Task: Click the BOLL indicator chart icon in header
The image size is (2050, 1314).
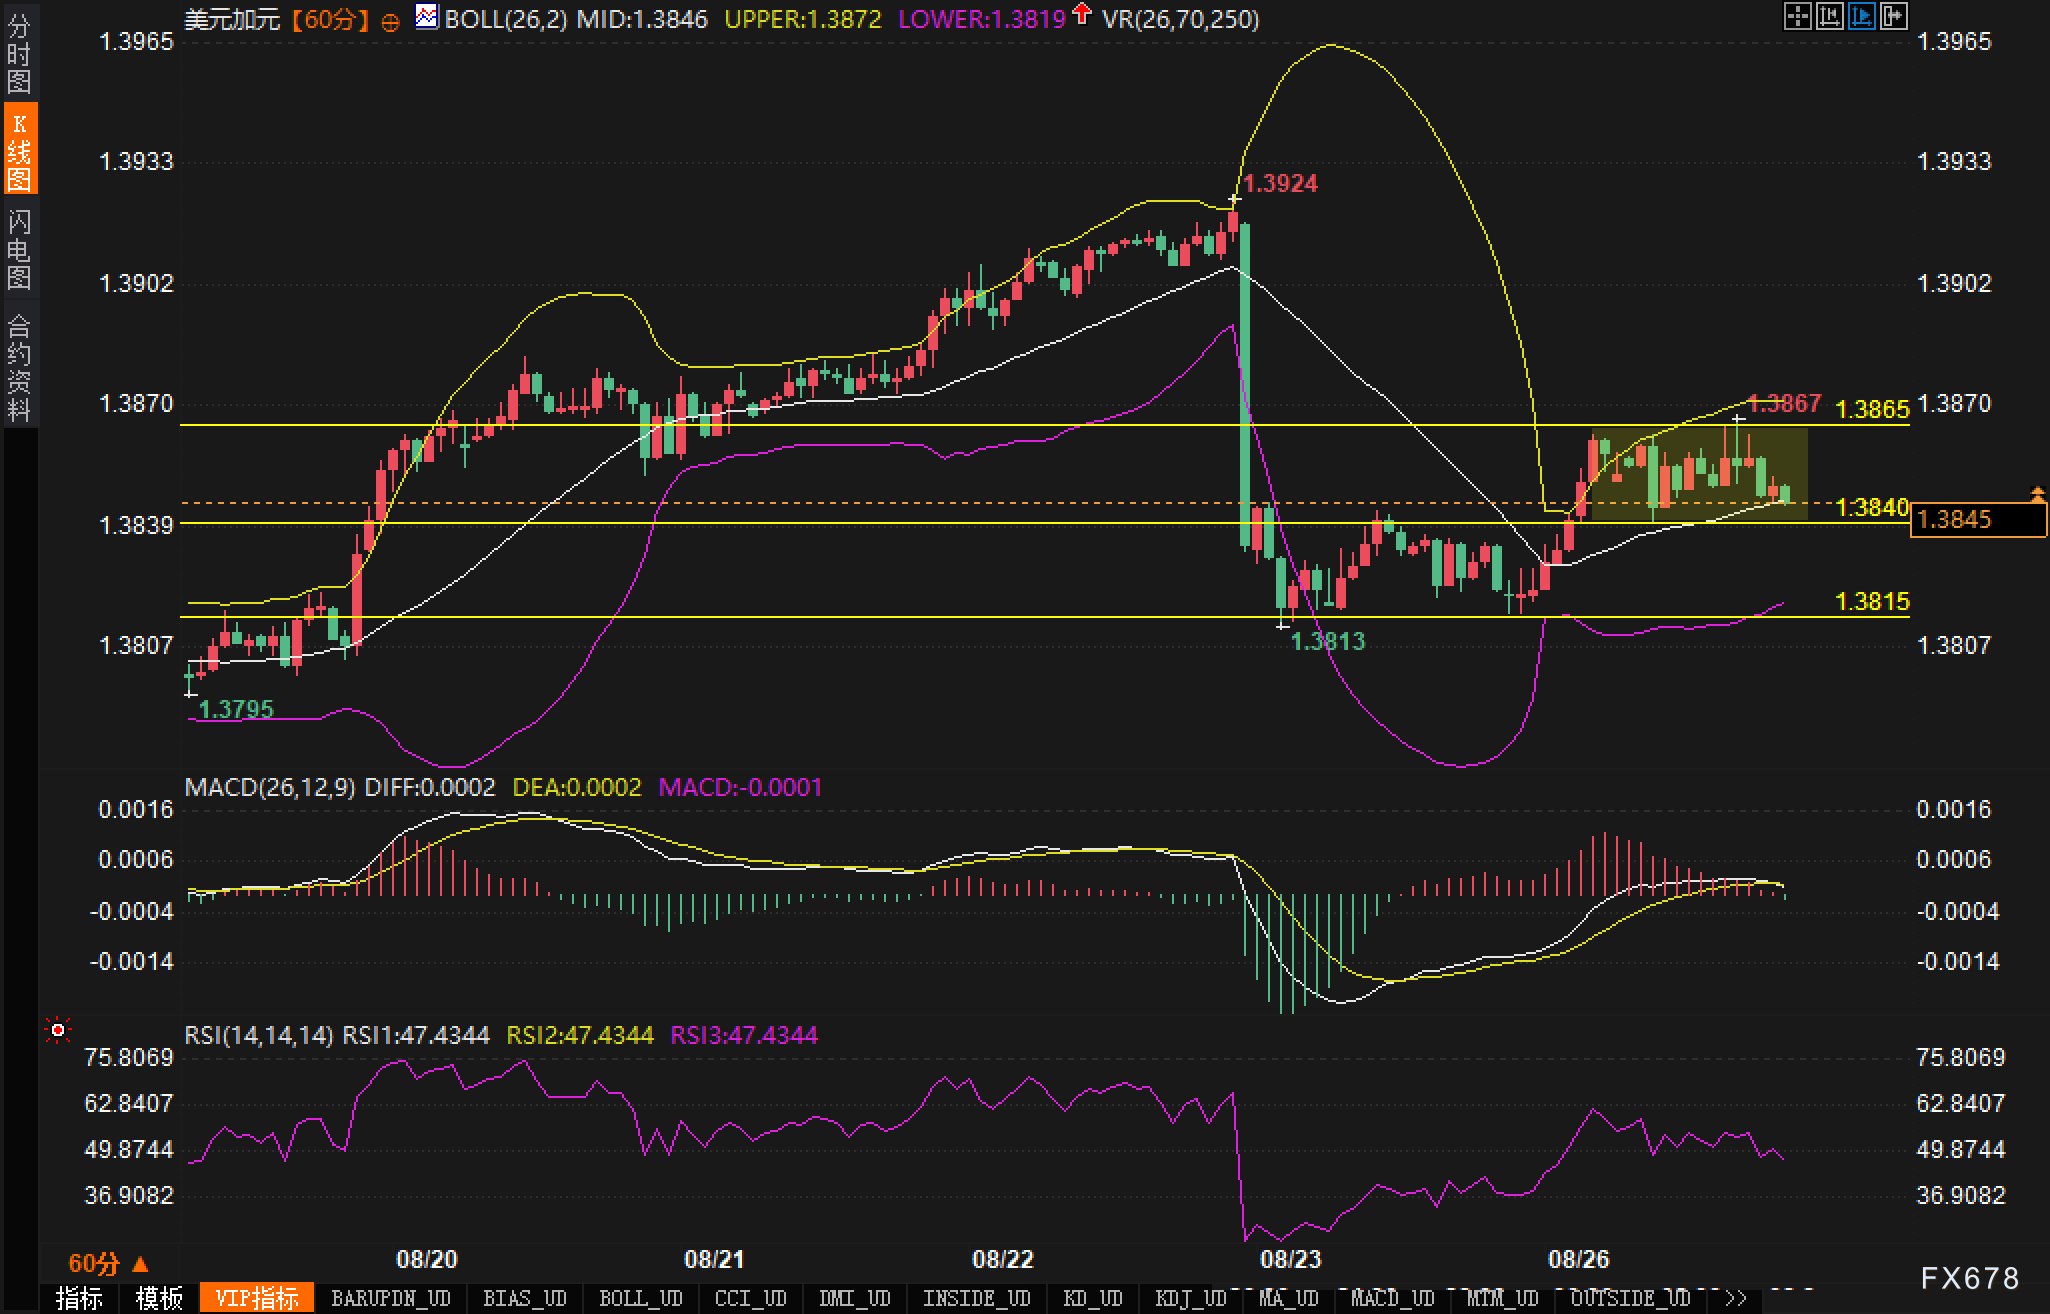Action: [x=427, y=17]
